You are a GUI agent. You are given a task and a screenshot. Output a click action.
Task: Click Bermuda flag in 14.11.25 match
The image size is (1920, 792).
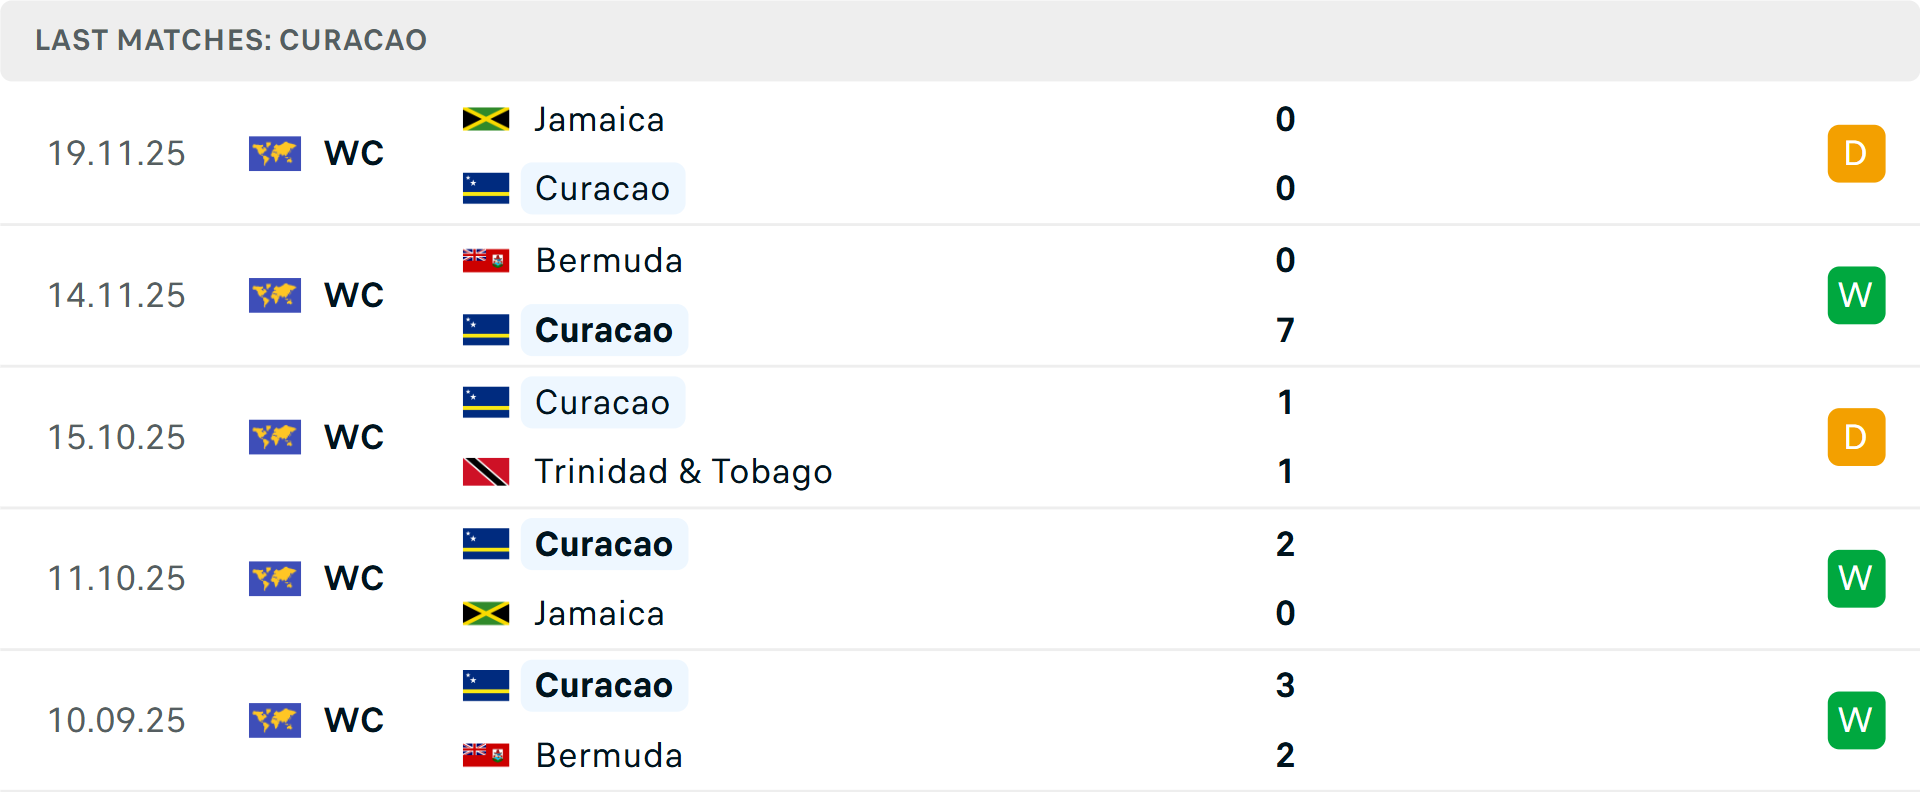click(x=486, y=261)
